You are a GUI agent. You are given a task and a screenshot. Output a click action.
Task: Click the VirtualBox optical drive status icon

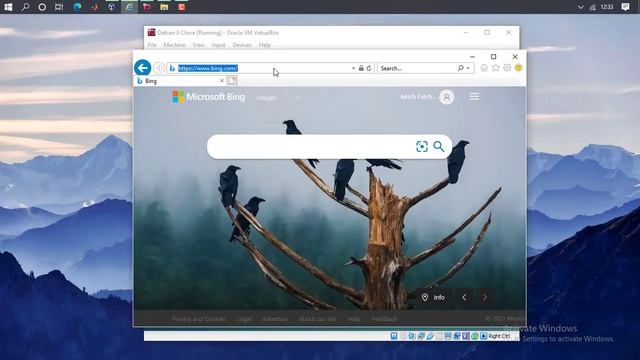pos(403,336)
